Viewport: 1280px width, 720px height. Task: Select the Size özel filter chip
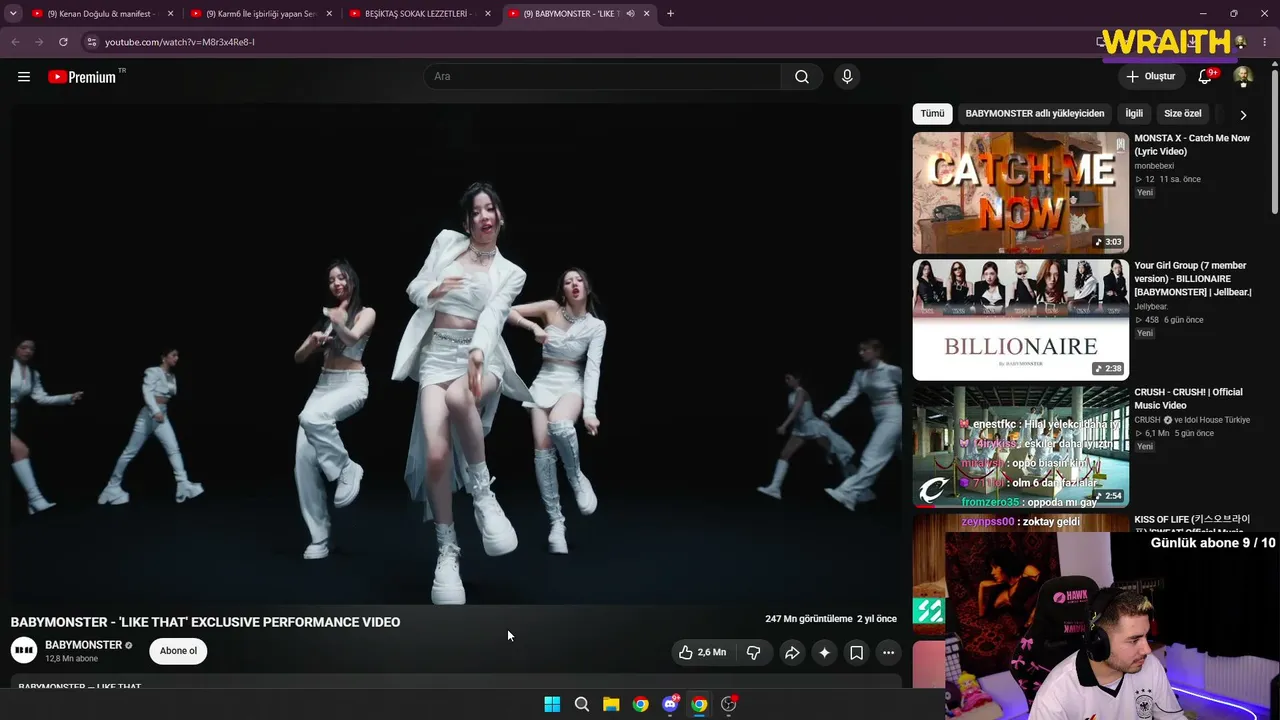click(x=1183, y=114)
